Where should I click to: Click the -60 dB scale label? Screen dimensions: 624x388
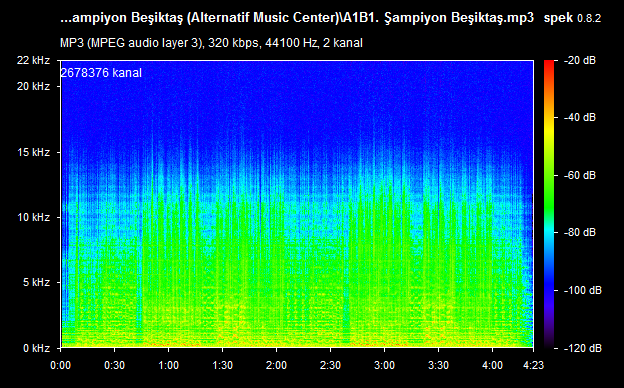point(580,175)
